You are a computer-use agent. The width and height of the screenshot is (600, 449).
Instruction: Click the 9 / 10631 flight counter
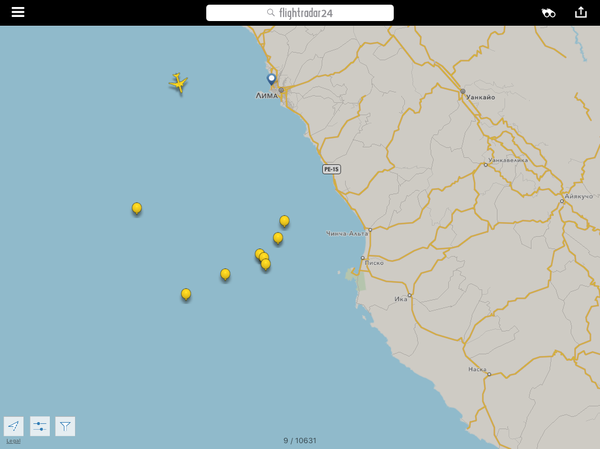pyautogui.click(x=300, y=441)
